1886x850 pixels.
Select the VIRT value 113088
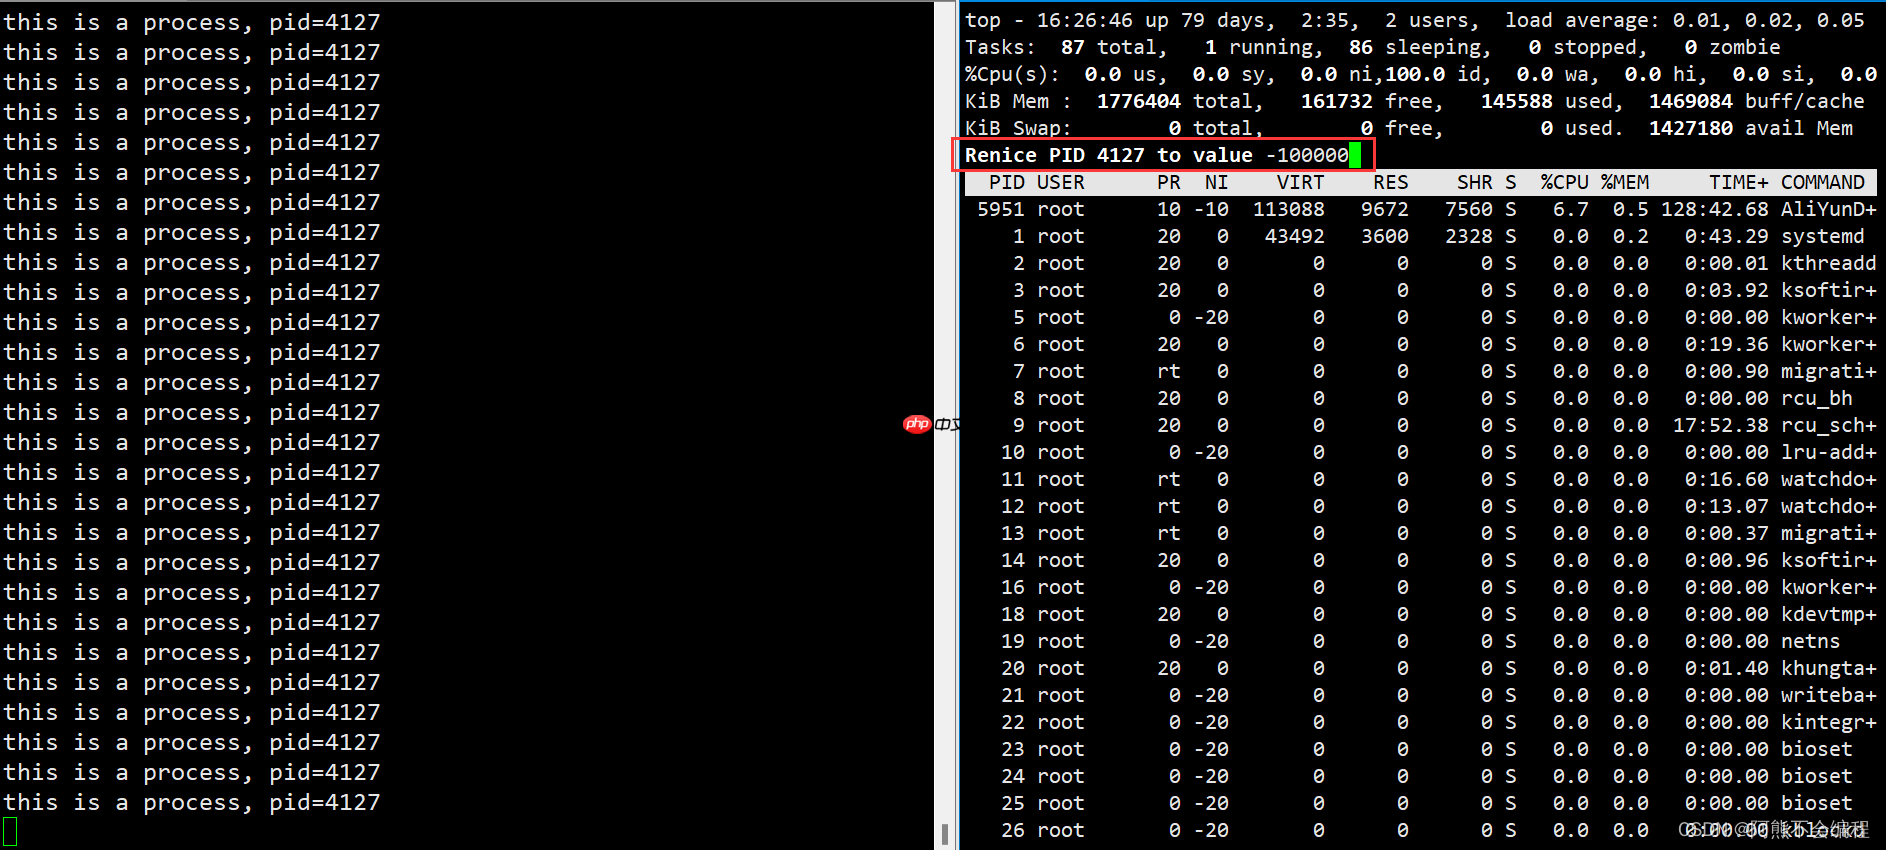click(1289, 209)
